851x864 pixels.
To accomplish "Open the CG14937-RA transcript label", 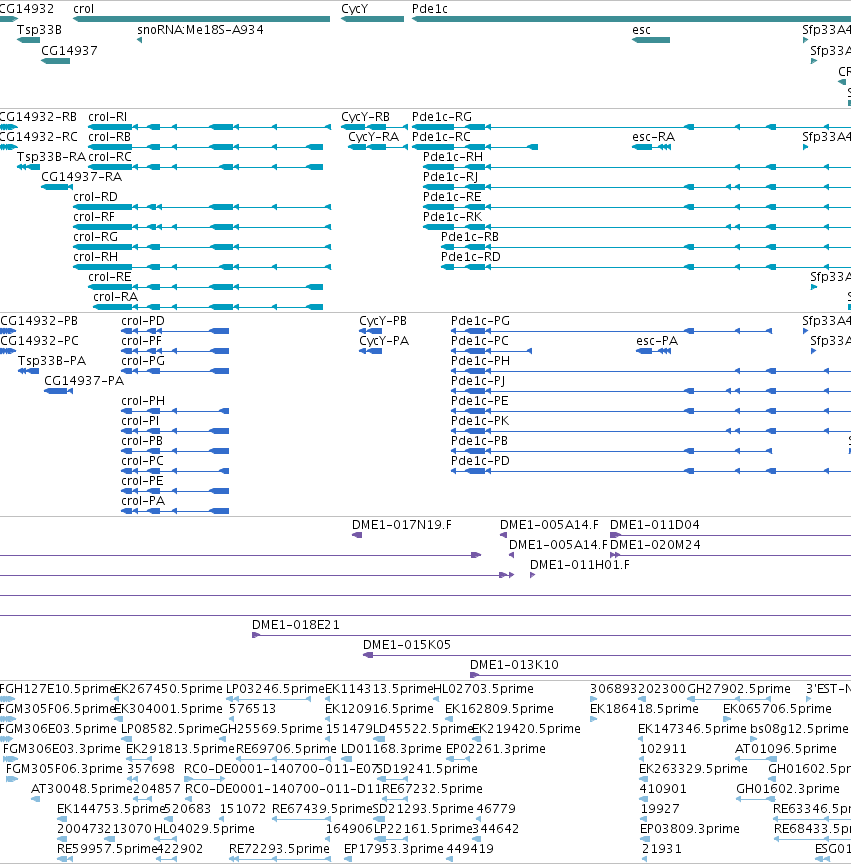I will (x=82, y=177).
